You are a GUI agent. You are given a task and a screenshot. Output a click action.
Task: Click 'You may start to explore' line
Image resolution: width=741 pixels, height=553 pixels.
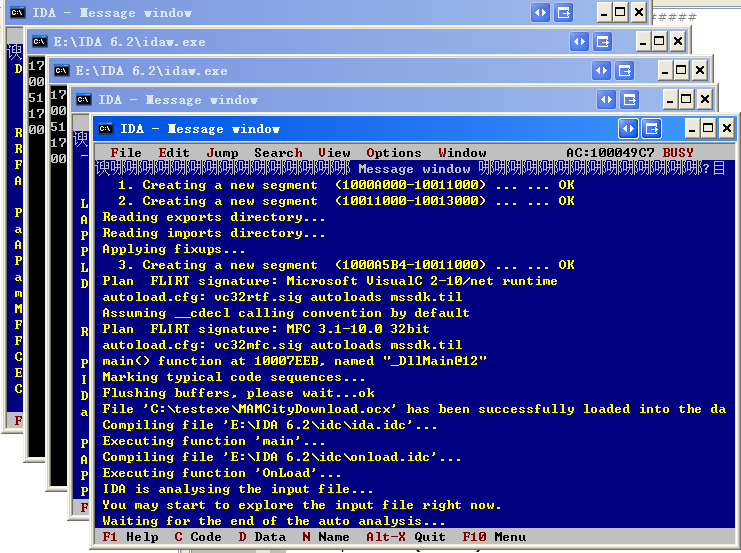(x=302, y=505)
